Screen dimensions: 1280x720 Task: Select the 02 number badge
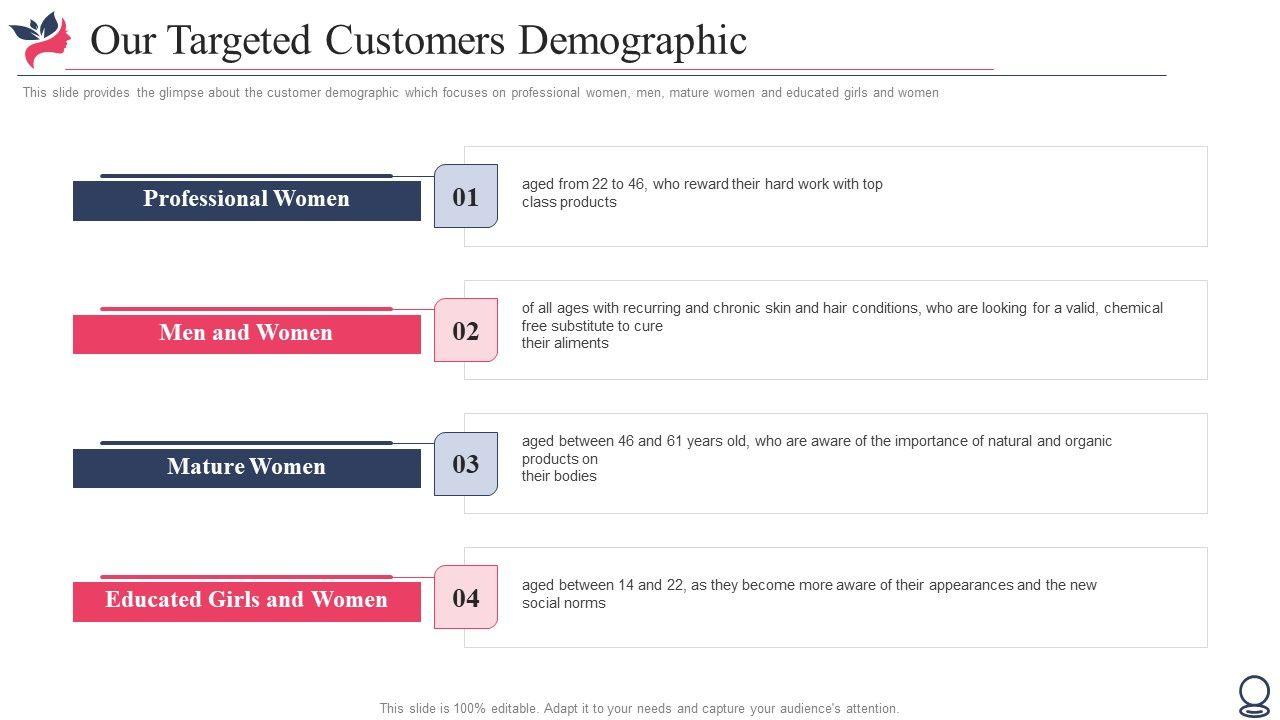pos(466,331)
